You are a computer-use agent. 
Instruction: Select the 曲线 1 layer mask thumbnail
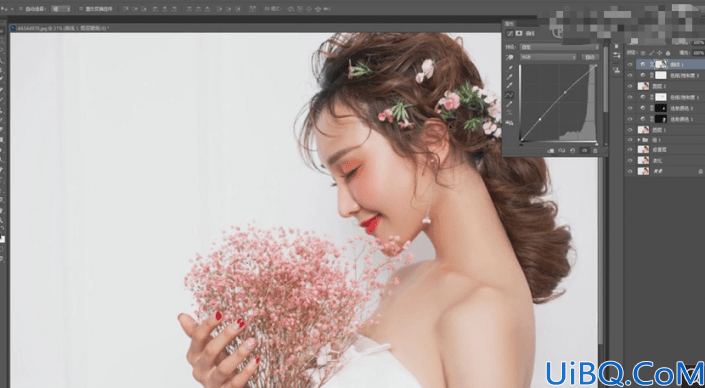[x=661, y=64]
